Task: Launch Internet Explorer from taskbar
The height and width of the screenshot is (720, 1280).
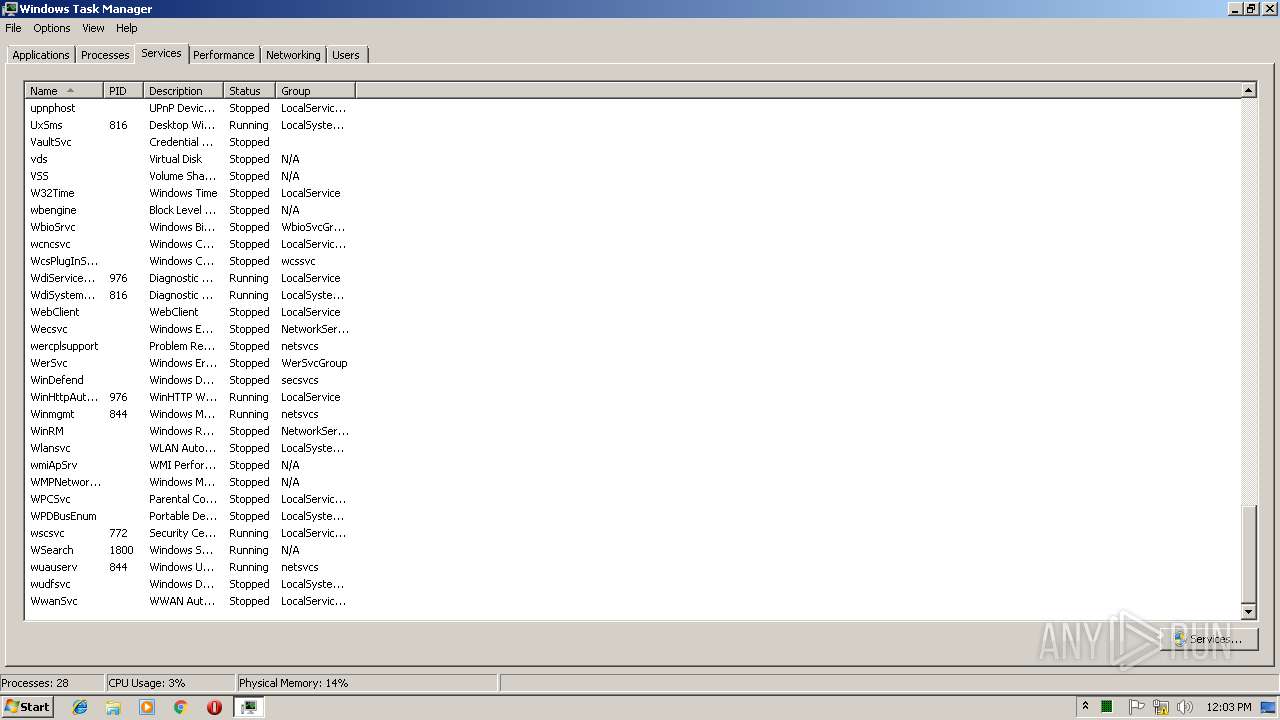Action: click(x=80, y=707)
